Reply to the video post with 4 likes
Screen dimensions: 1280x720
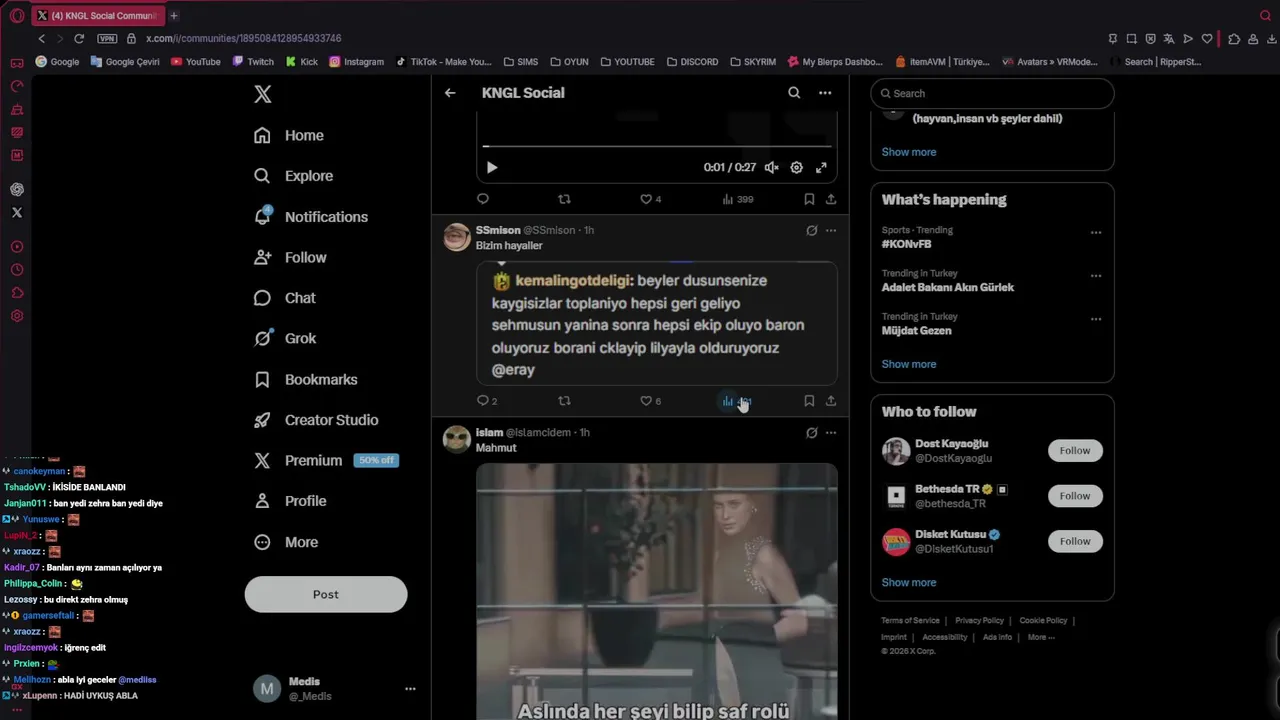point(483,199)
